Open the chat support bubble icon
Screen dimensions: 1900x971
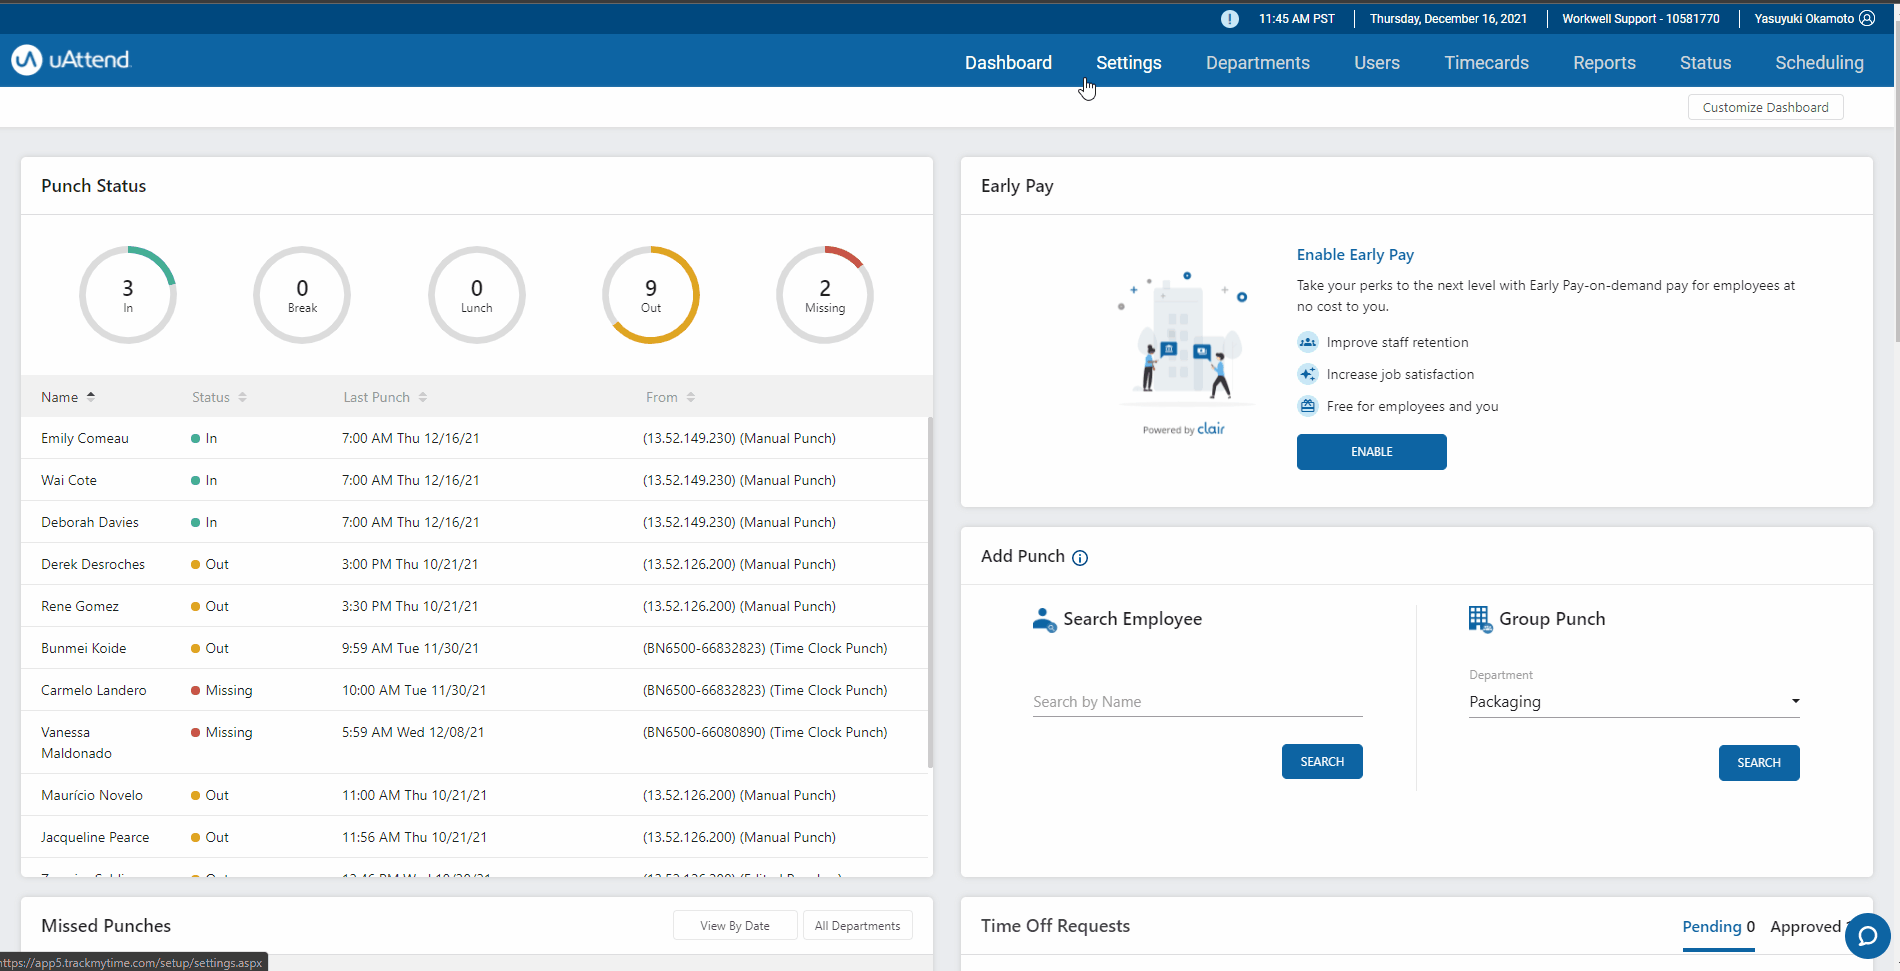click(1866, 936)
